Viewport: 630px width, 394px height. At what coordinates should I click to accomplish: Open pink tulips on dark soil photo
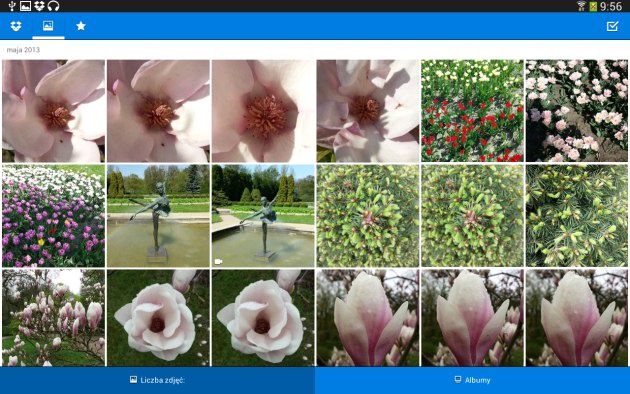pos(577,111)
